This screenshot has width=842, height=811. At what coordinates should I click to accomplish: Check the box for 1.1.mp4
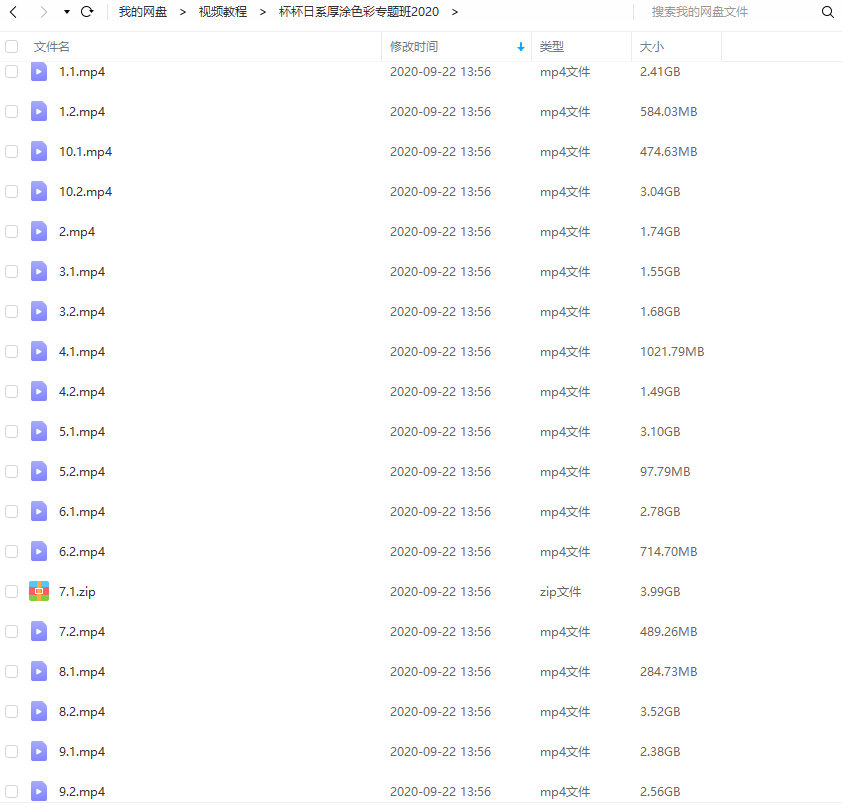(11, 71)
